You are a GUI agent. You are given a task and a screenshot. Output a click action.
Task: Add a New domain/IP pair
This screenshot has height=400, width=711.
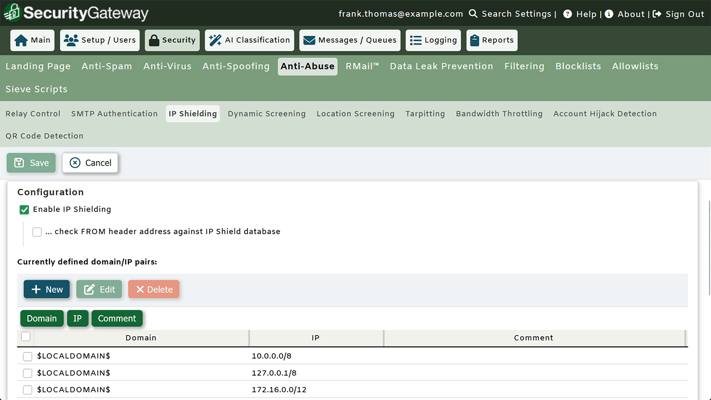pyautogui.click(x=47, y=289)
